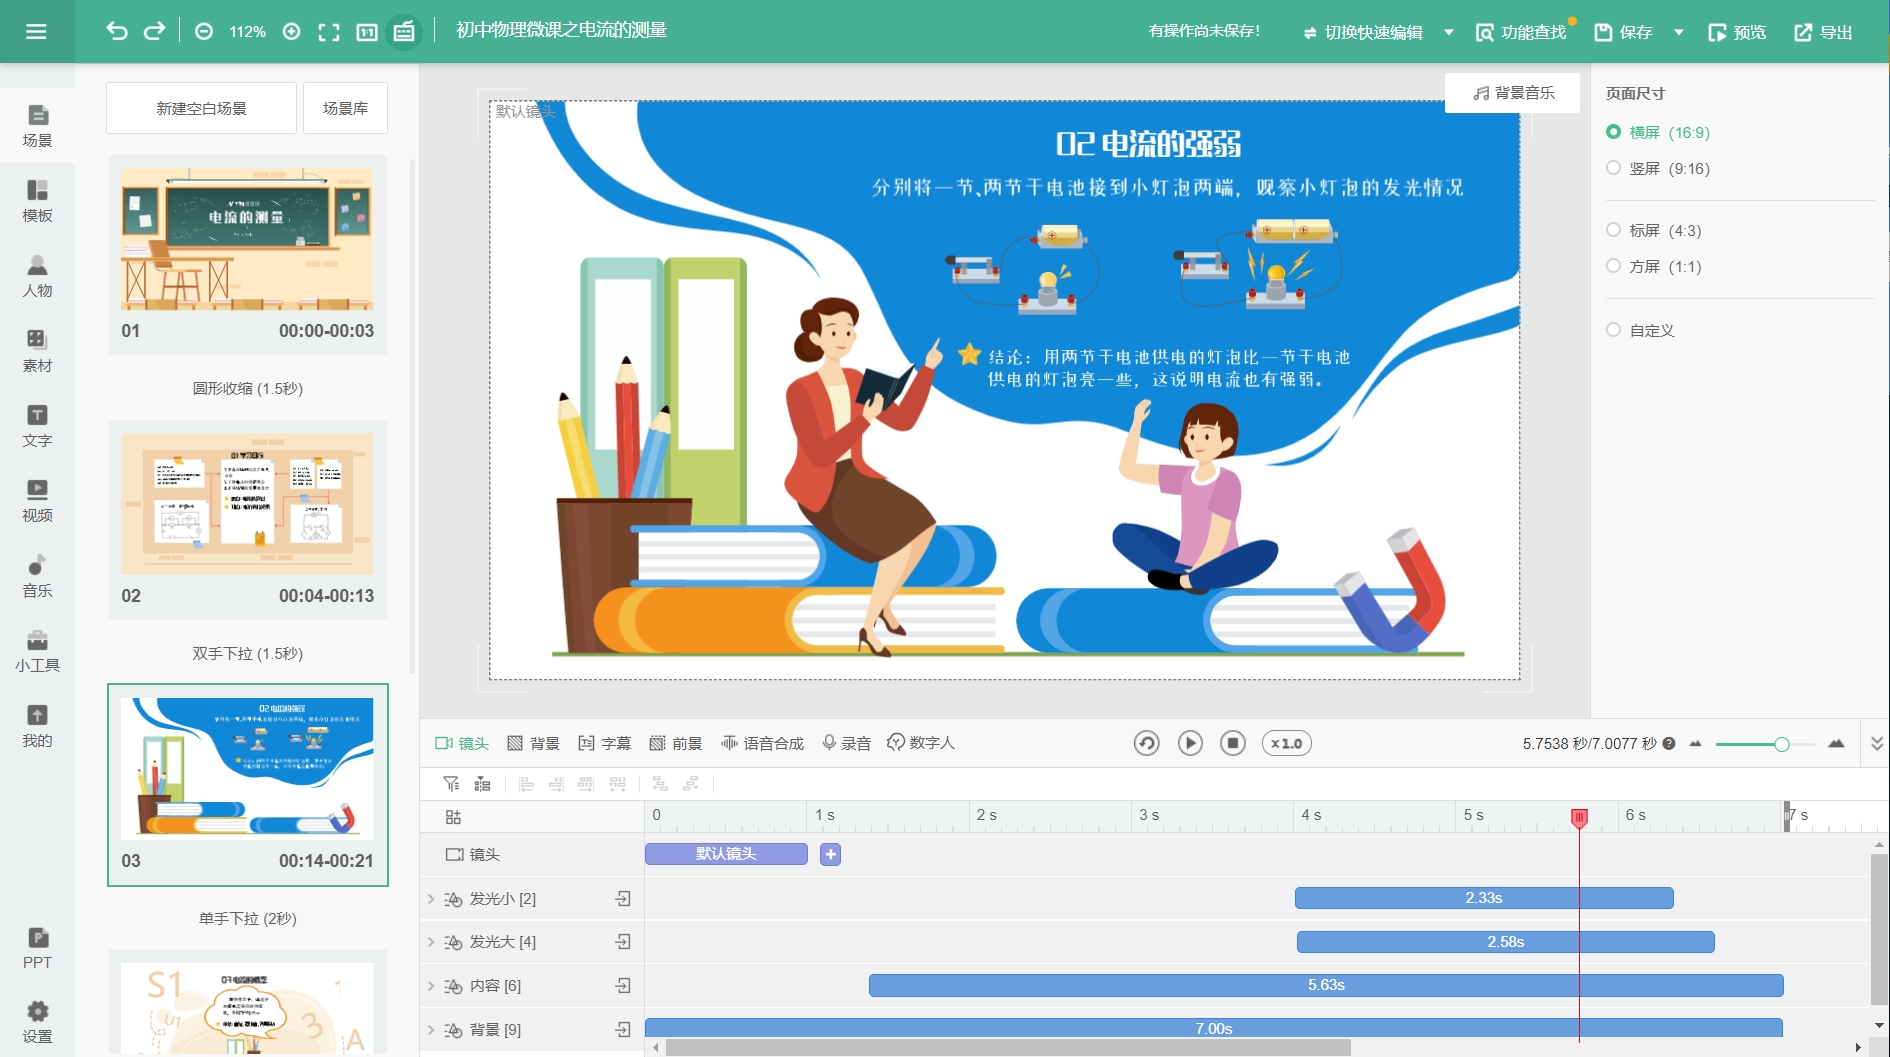Screen dimensions: 1890x1057
Task: Open the My (我的) sidebar panel
Action: coord(37,726)
